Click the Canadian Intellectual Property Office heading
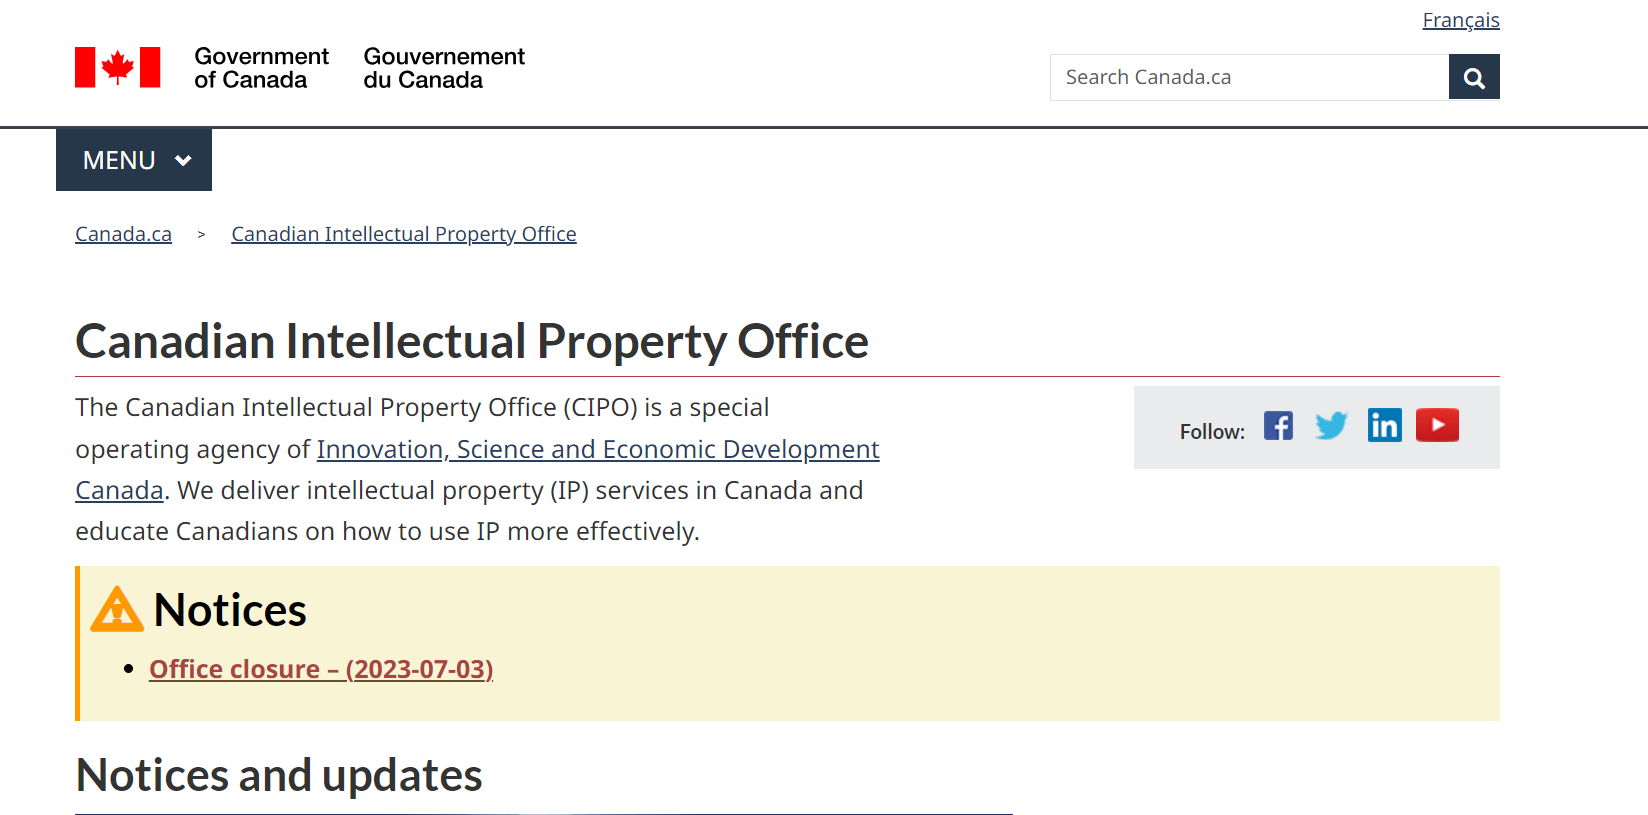Screen dimensions: 1648x815 click(x=471, y=342)
